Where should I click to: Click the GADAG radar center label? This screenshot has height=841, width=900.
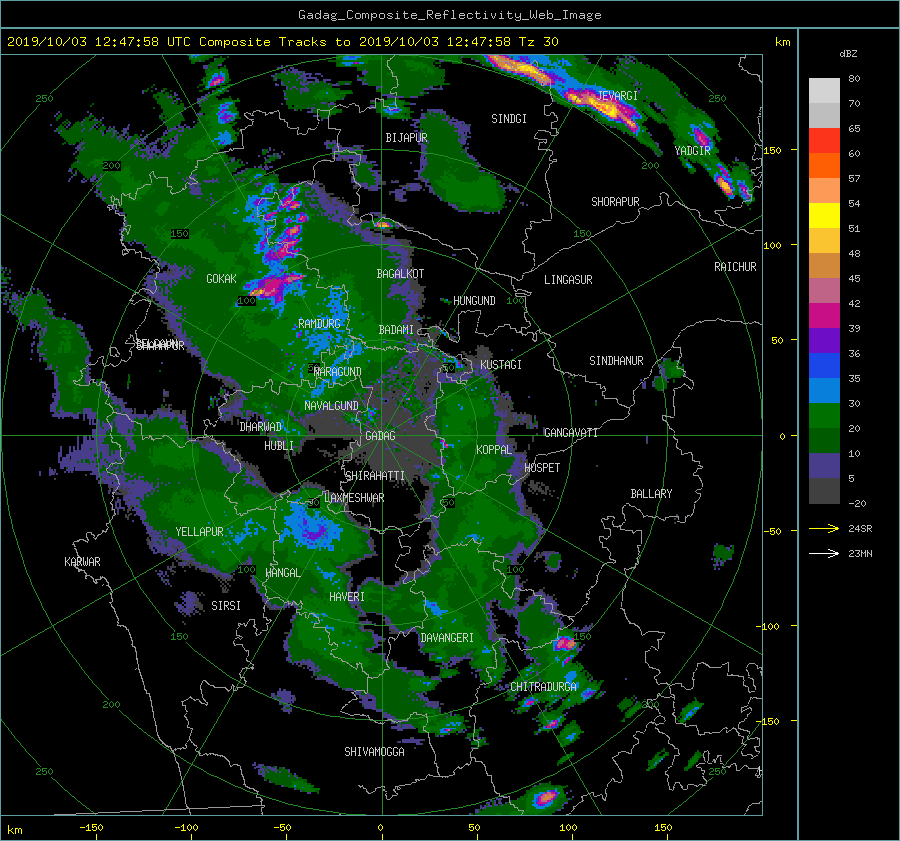381,436
